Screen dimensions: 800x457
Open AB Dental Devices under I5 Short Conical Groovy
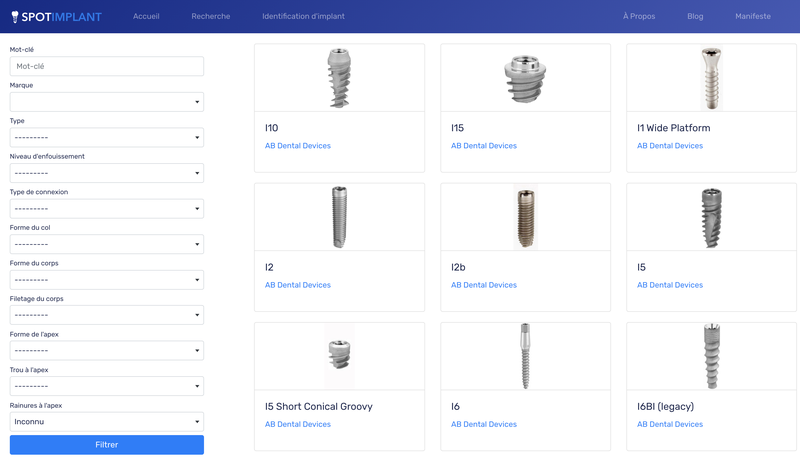click(x=297, y=424)
